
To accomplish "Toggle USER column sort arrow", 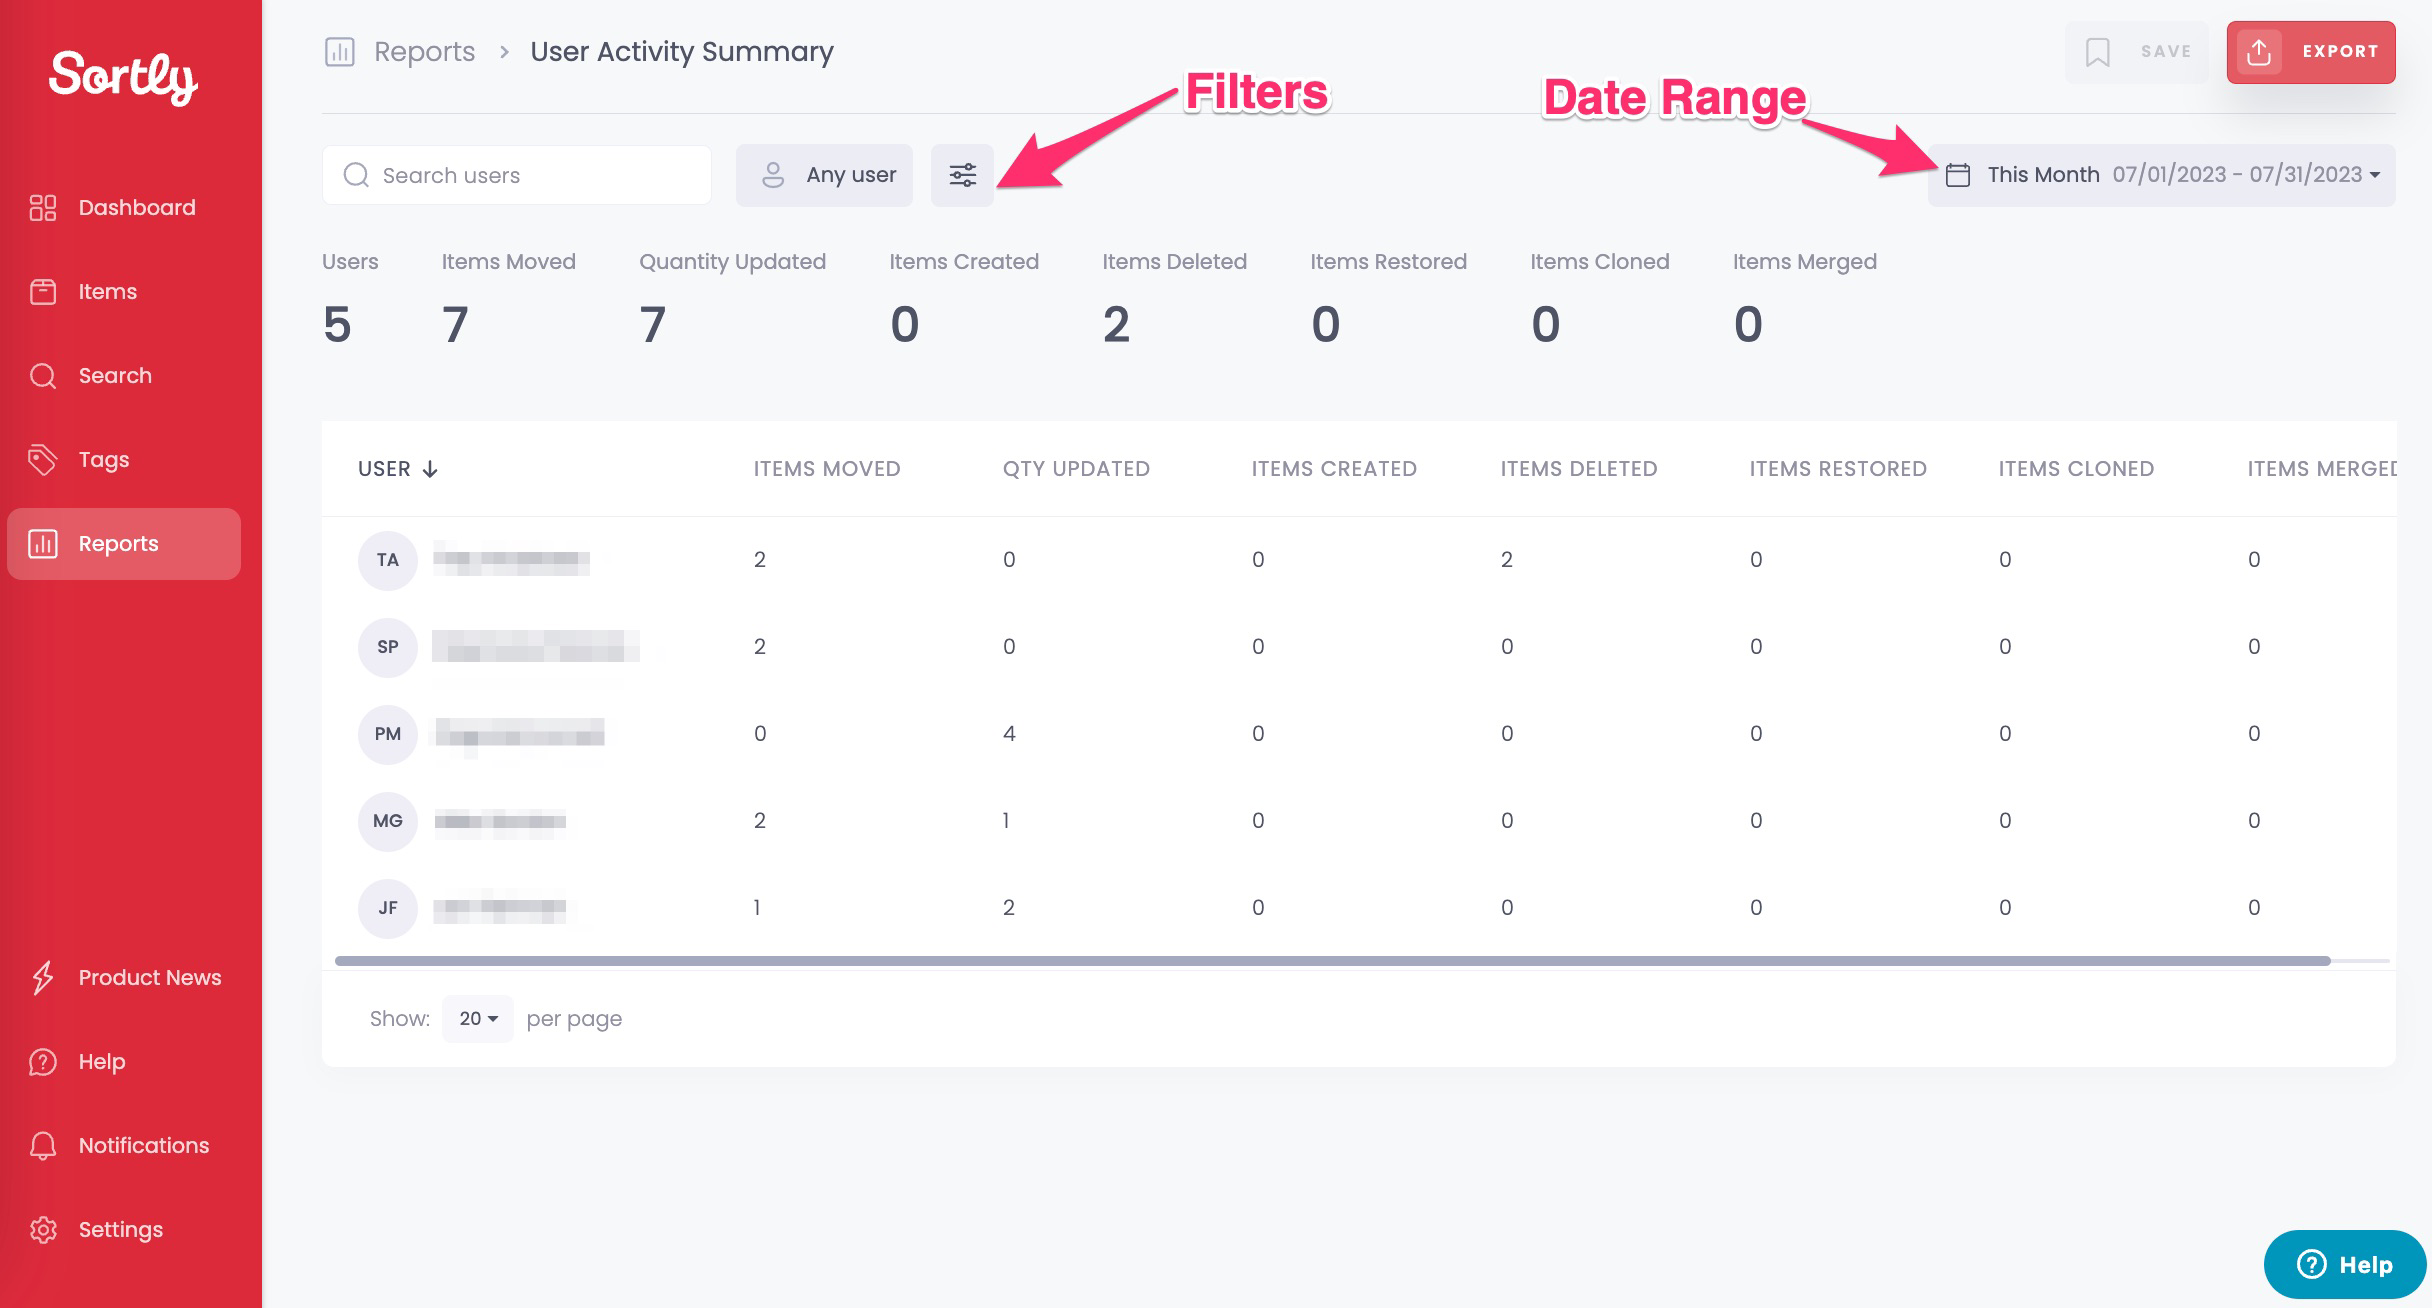I will click(x=430, y=469).
